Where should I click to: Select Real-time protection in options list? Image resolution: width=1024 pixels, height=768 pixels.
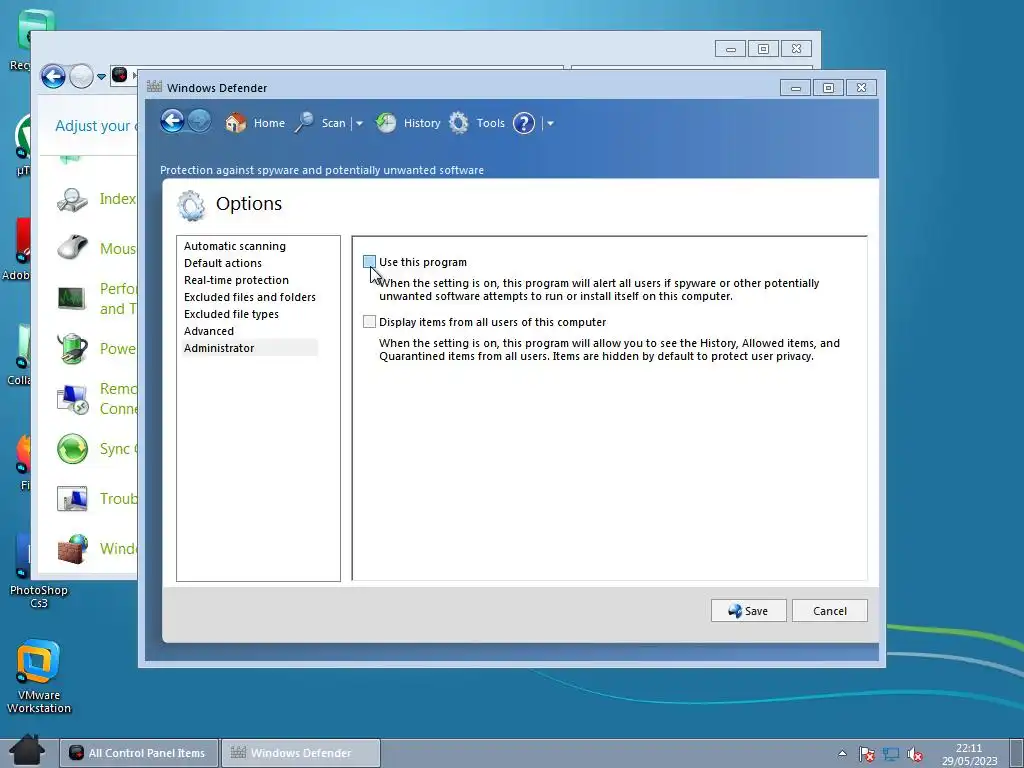click(x=236, y=280)
